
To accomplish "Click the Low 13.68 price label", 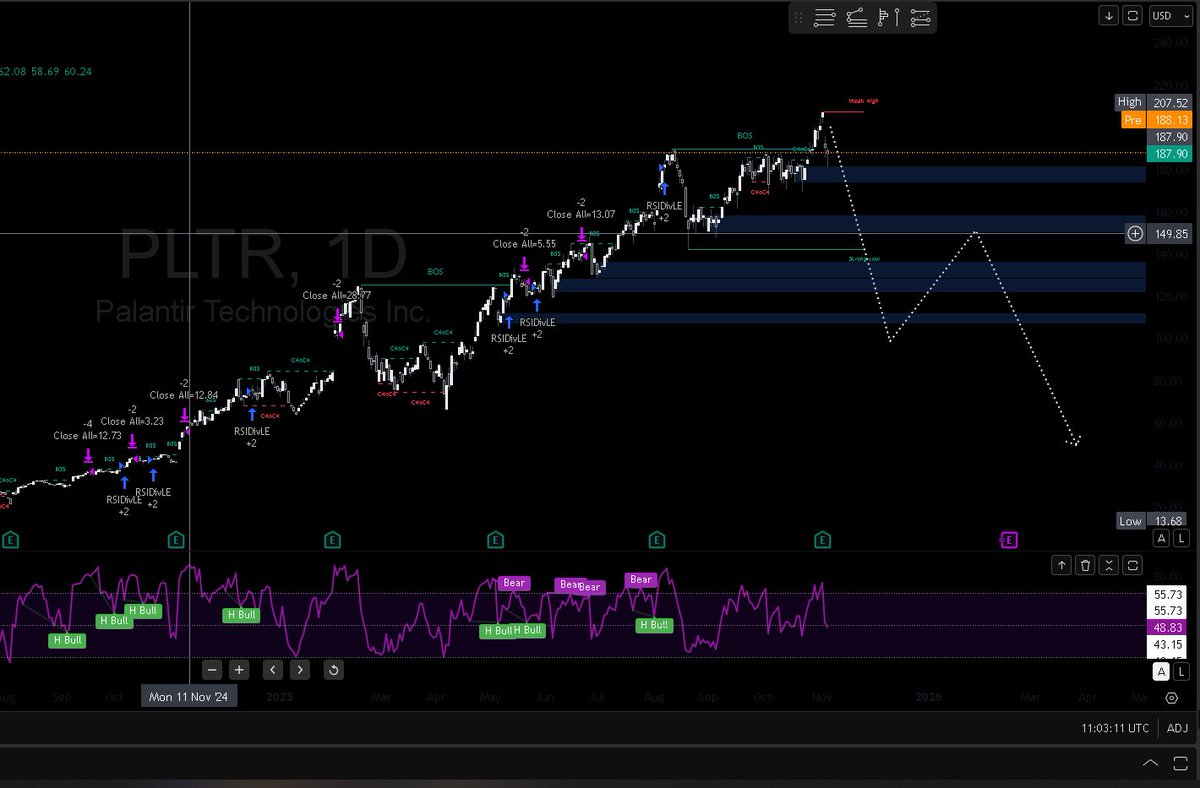I will point(1152,521).
